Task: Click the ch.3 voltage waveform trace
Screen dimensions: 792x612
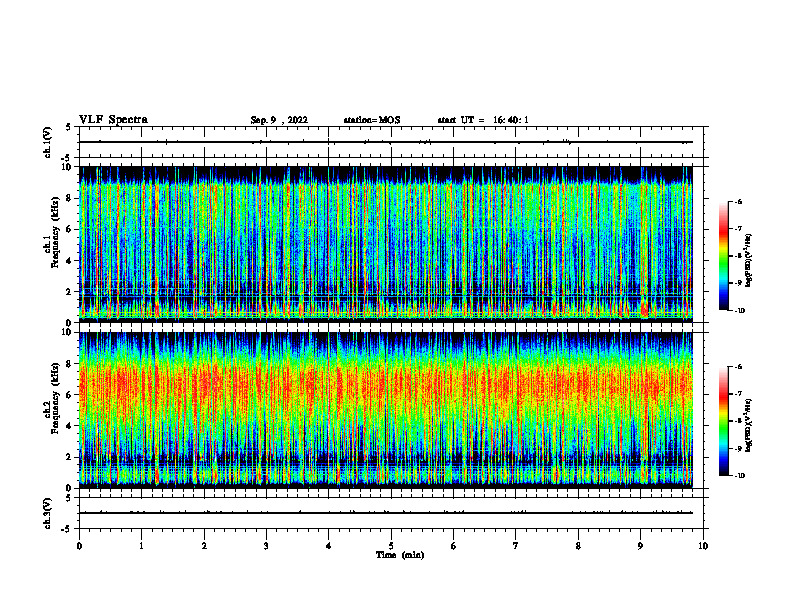Action: pyautogui.click(x=386, y=513)
